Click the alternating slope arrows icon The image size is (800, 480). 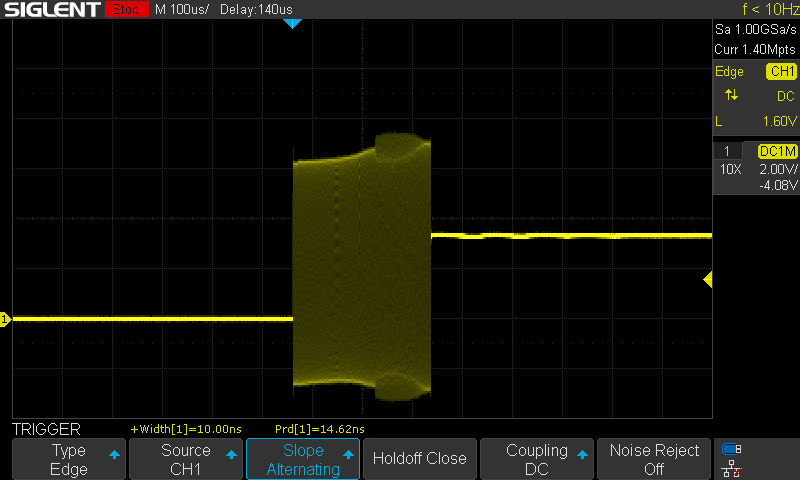[731, 95]
